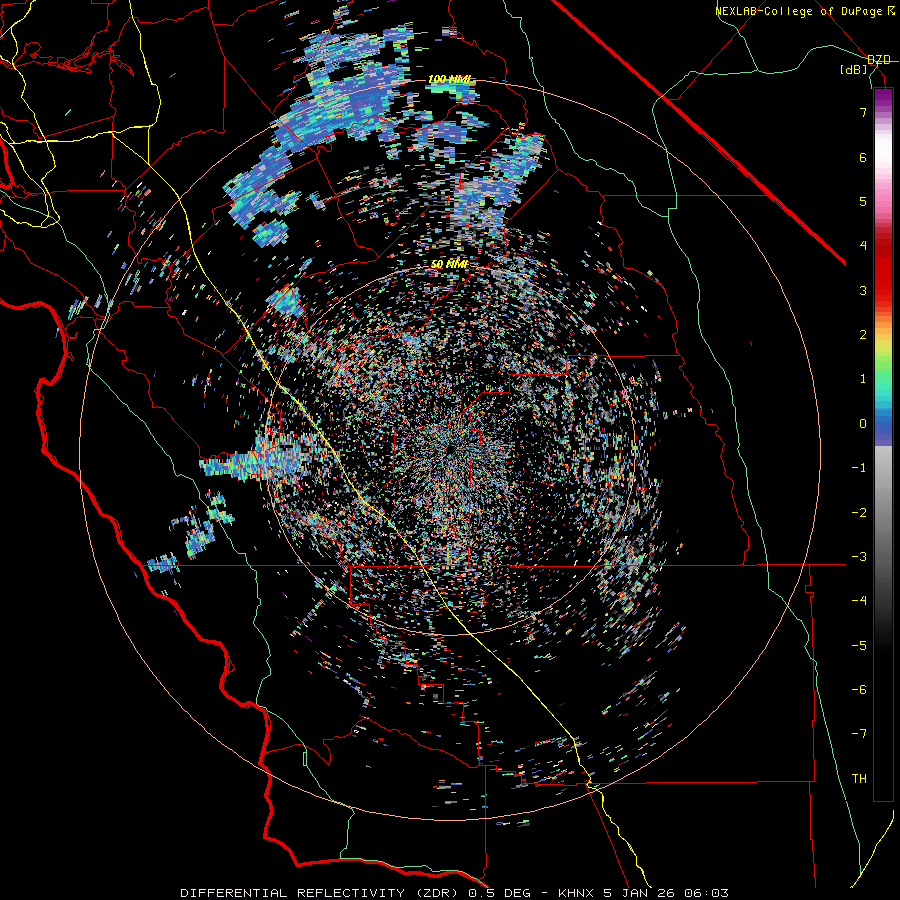
Task: Click the BZD product label above color scale
Action: point(879,60)
